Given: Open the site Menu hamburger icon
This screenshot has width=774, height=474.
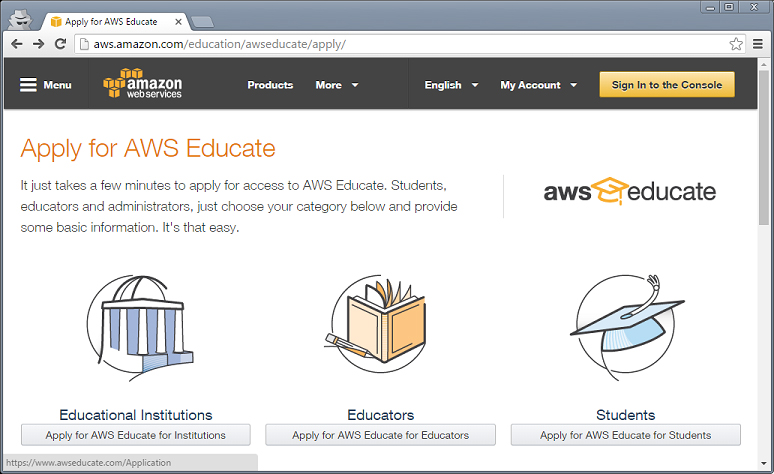Looking at the screenshot, I should (x=28, y=85).
